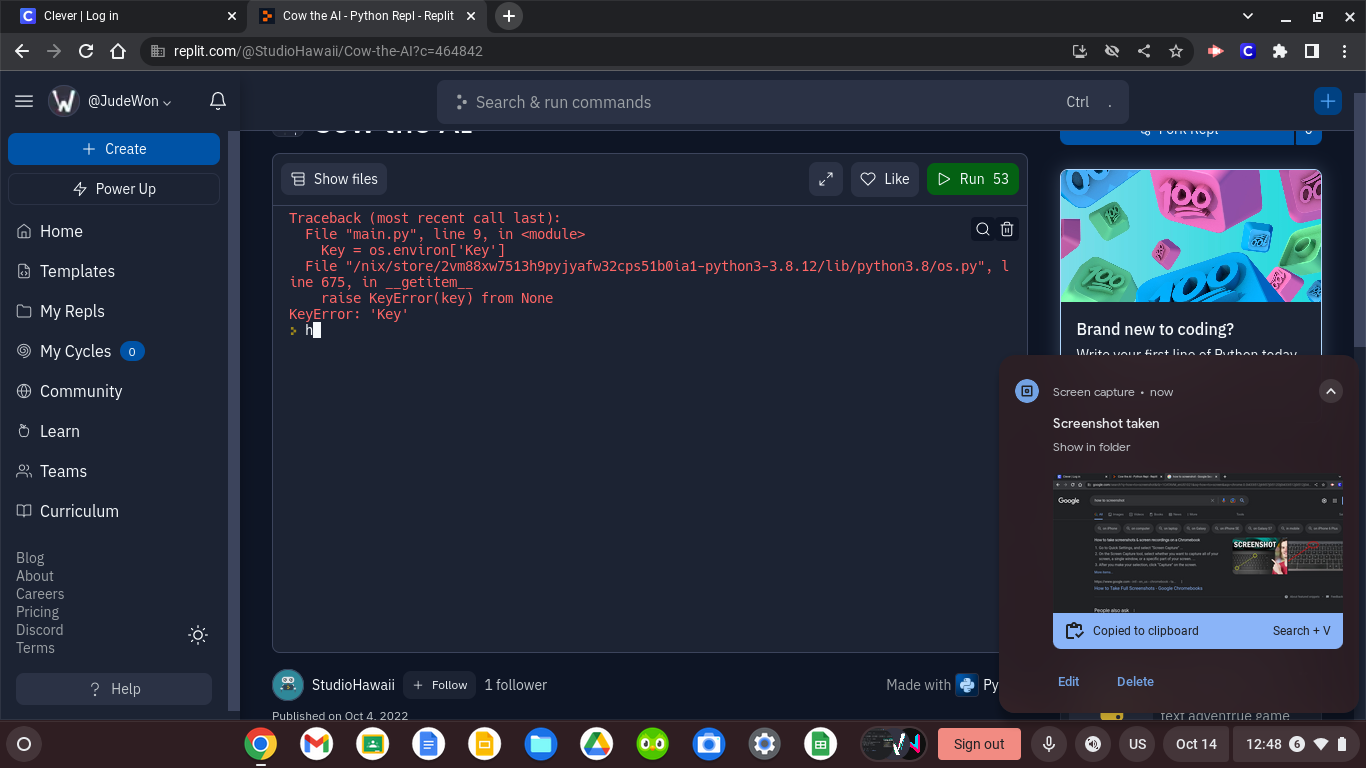Screen dimensions: 1366x768
Task: Open StudioHawaii author name link
Action: [353, 685]
